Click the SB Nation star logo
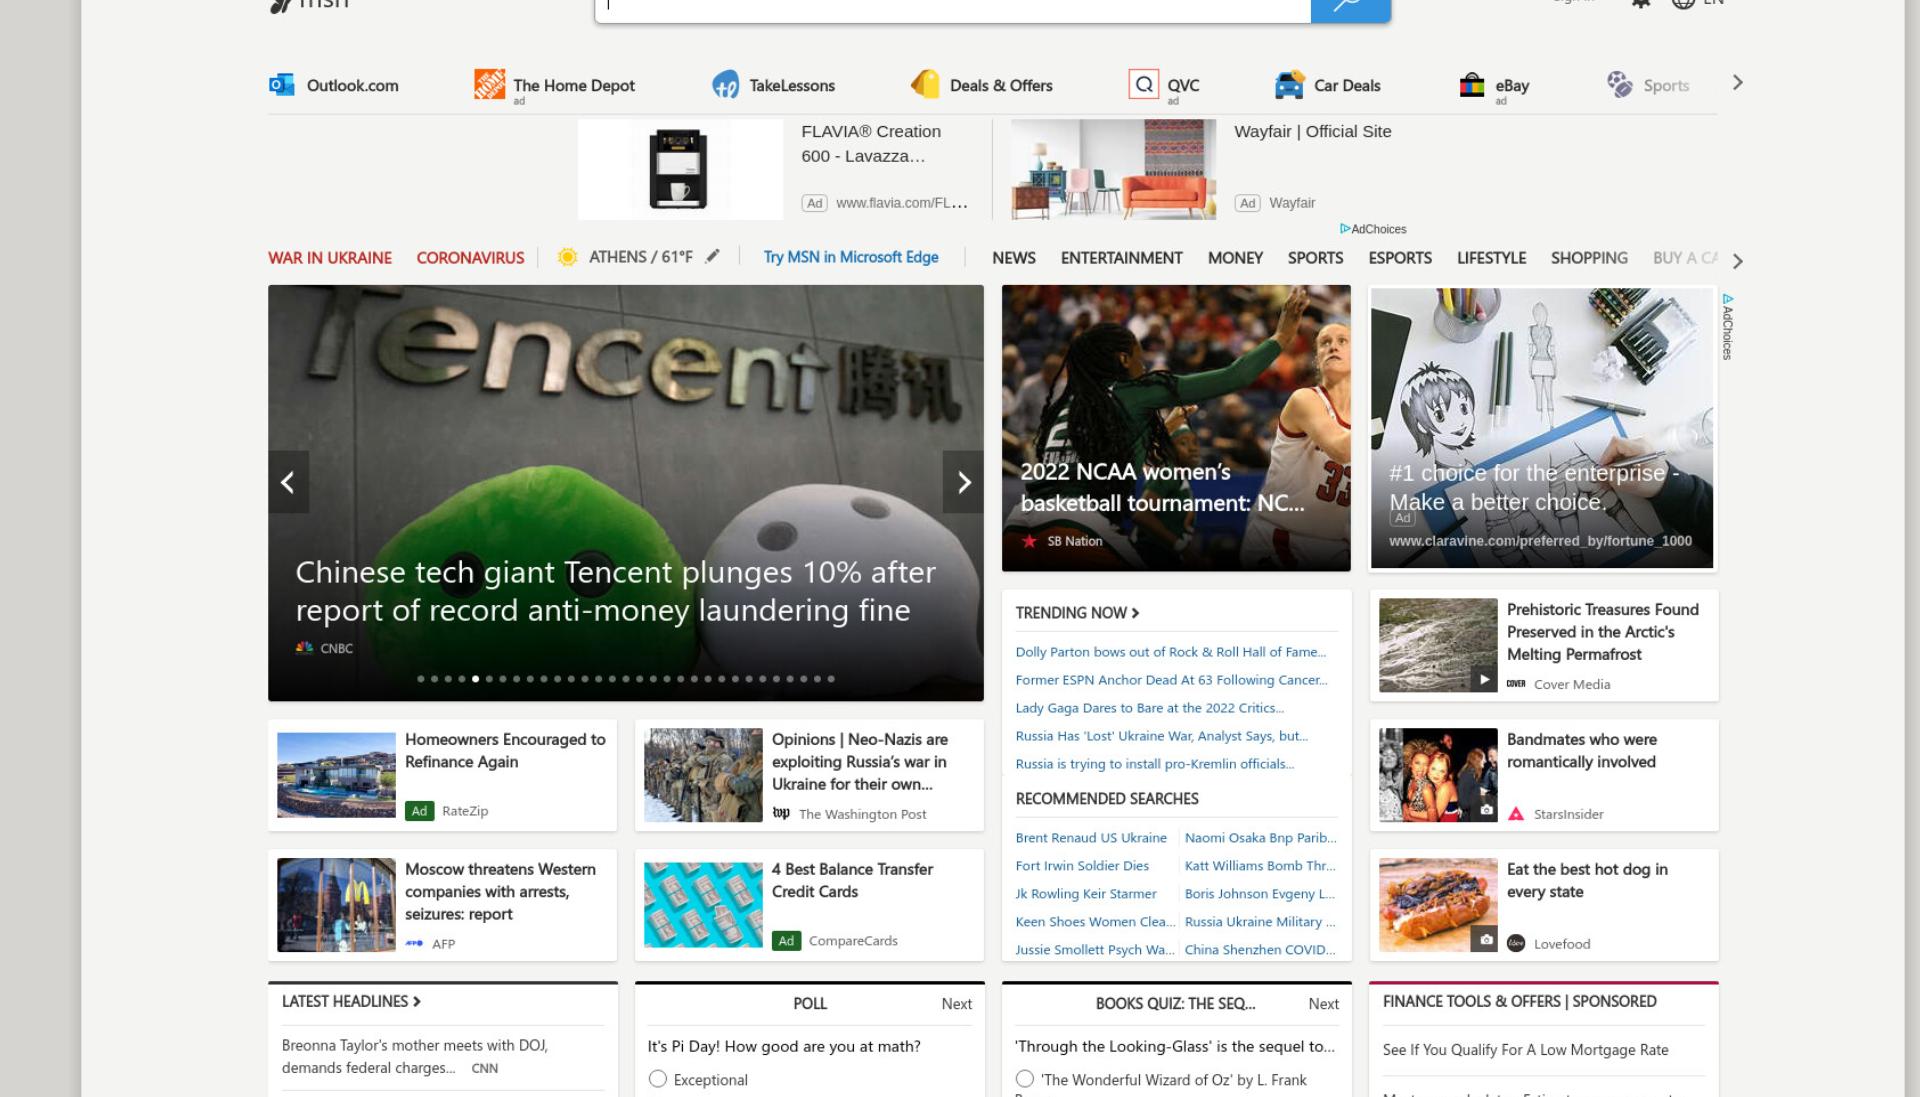Viewport: 1920px width, 1097px height. 1029,541
